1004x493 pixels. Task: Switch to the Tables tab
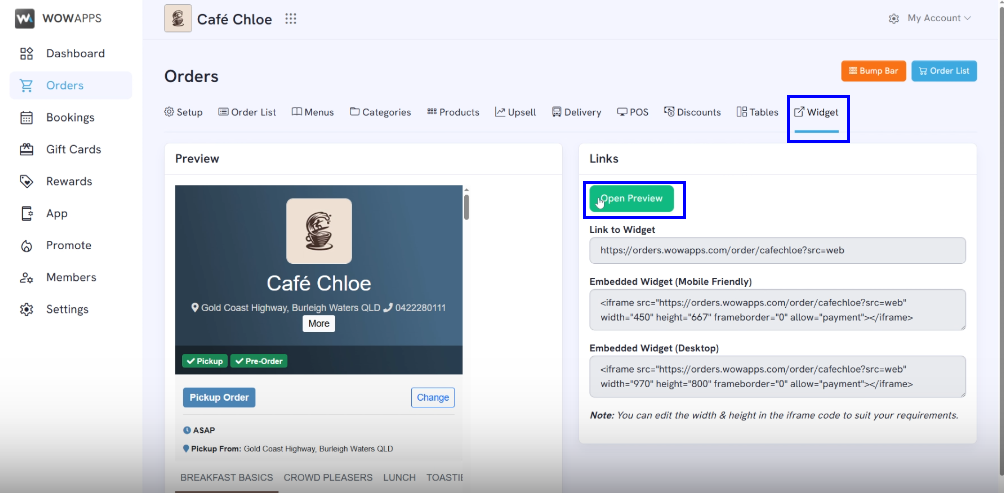pyautogui.click(x=757, y=112)
